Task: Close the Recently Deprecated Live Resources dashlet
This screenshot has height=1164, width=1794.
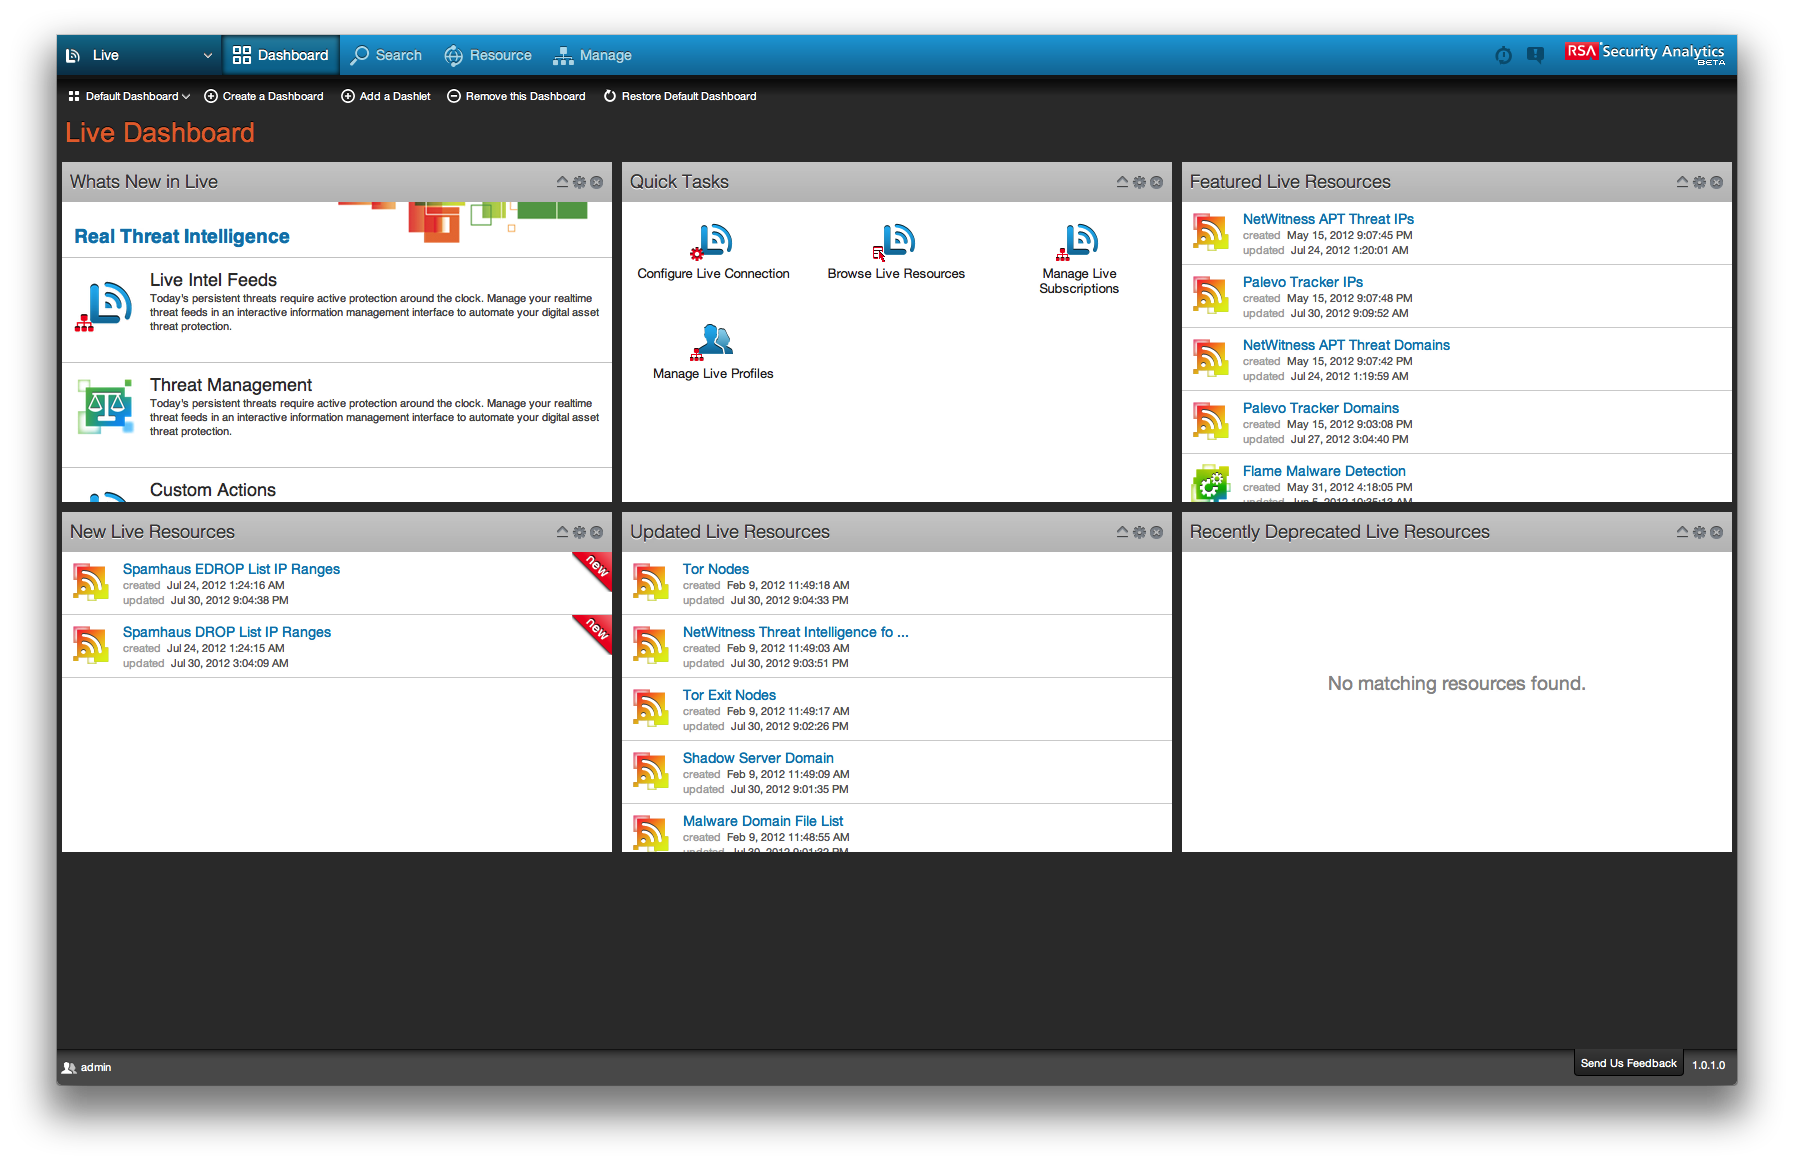Action: (1716, 532)
